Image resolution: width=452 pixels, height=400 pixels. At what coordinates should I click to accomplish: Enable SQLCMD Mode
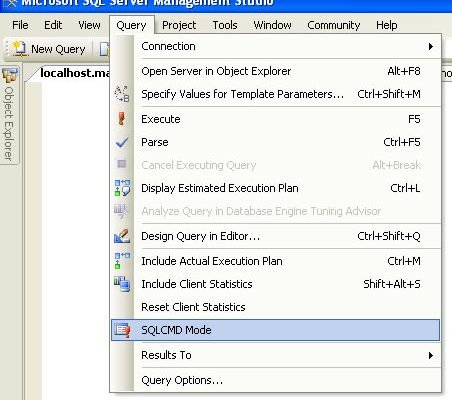275,330
